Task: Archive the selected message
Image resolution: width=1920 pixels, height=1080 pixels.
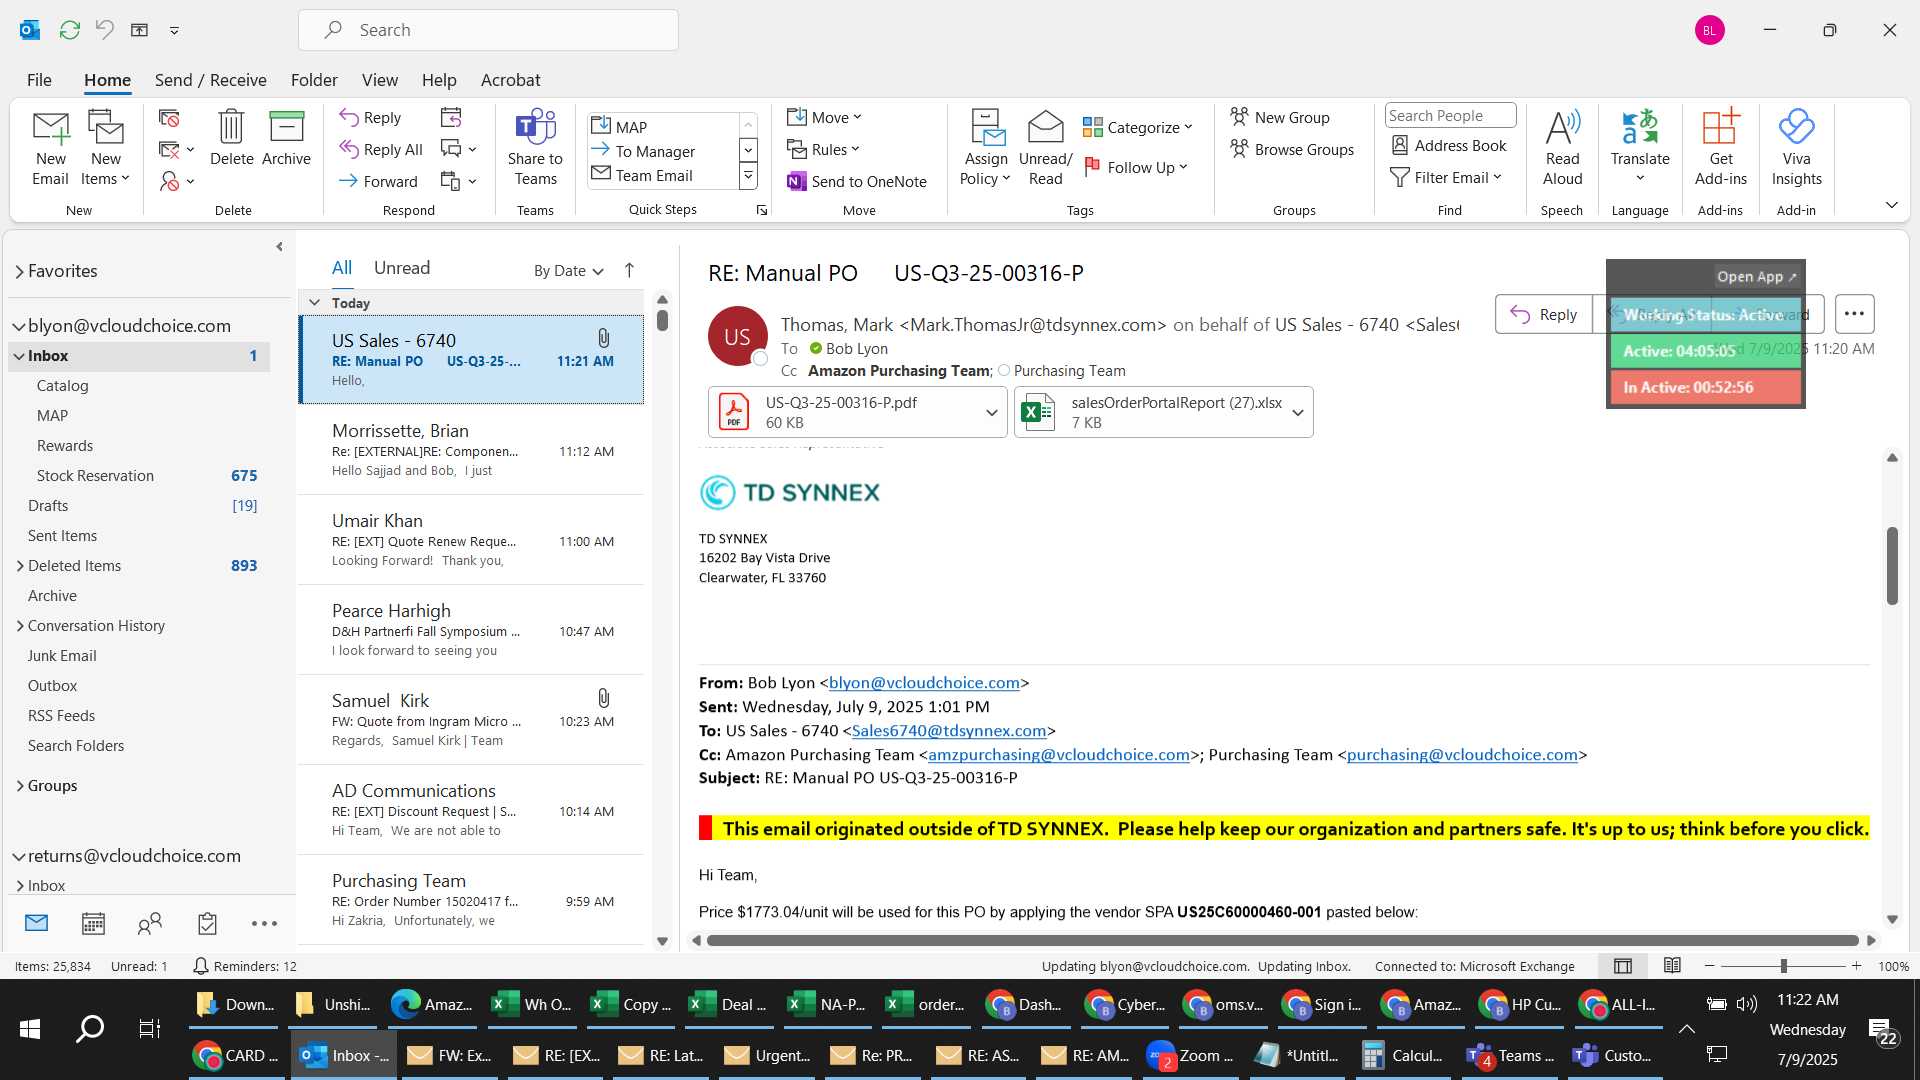Action: 286,138
